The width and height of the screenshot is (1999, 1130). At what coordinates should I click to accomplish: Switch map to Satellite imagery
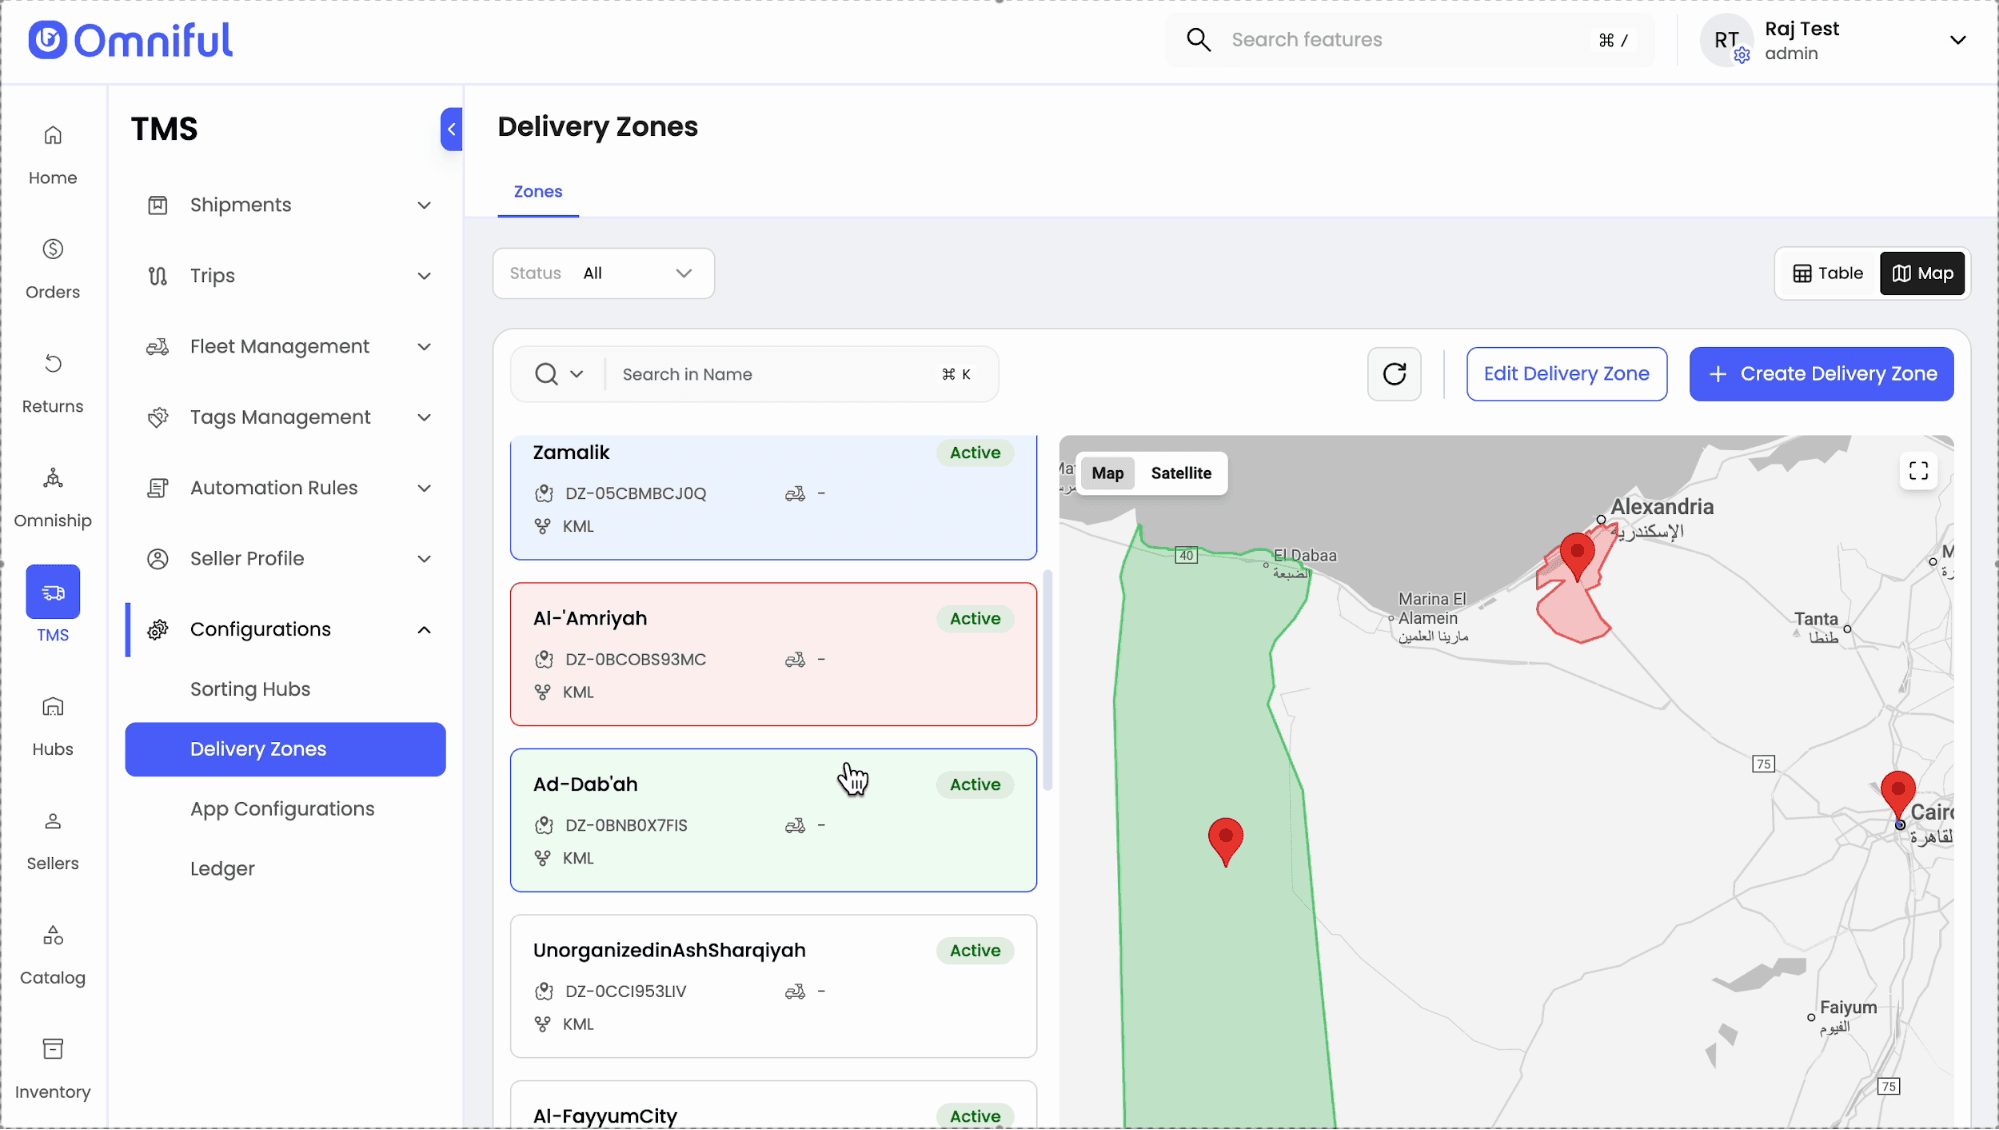tap(1180, 473)
